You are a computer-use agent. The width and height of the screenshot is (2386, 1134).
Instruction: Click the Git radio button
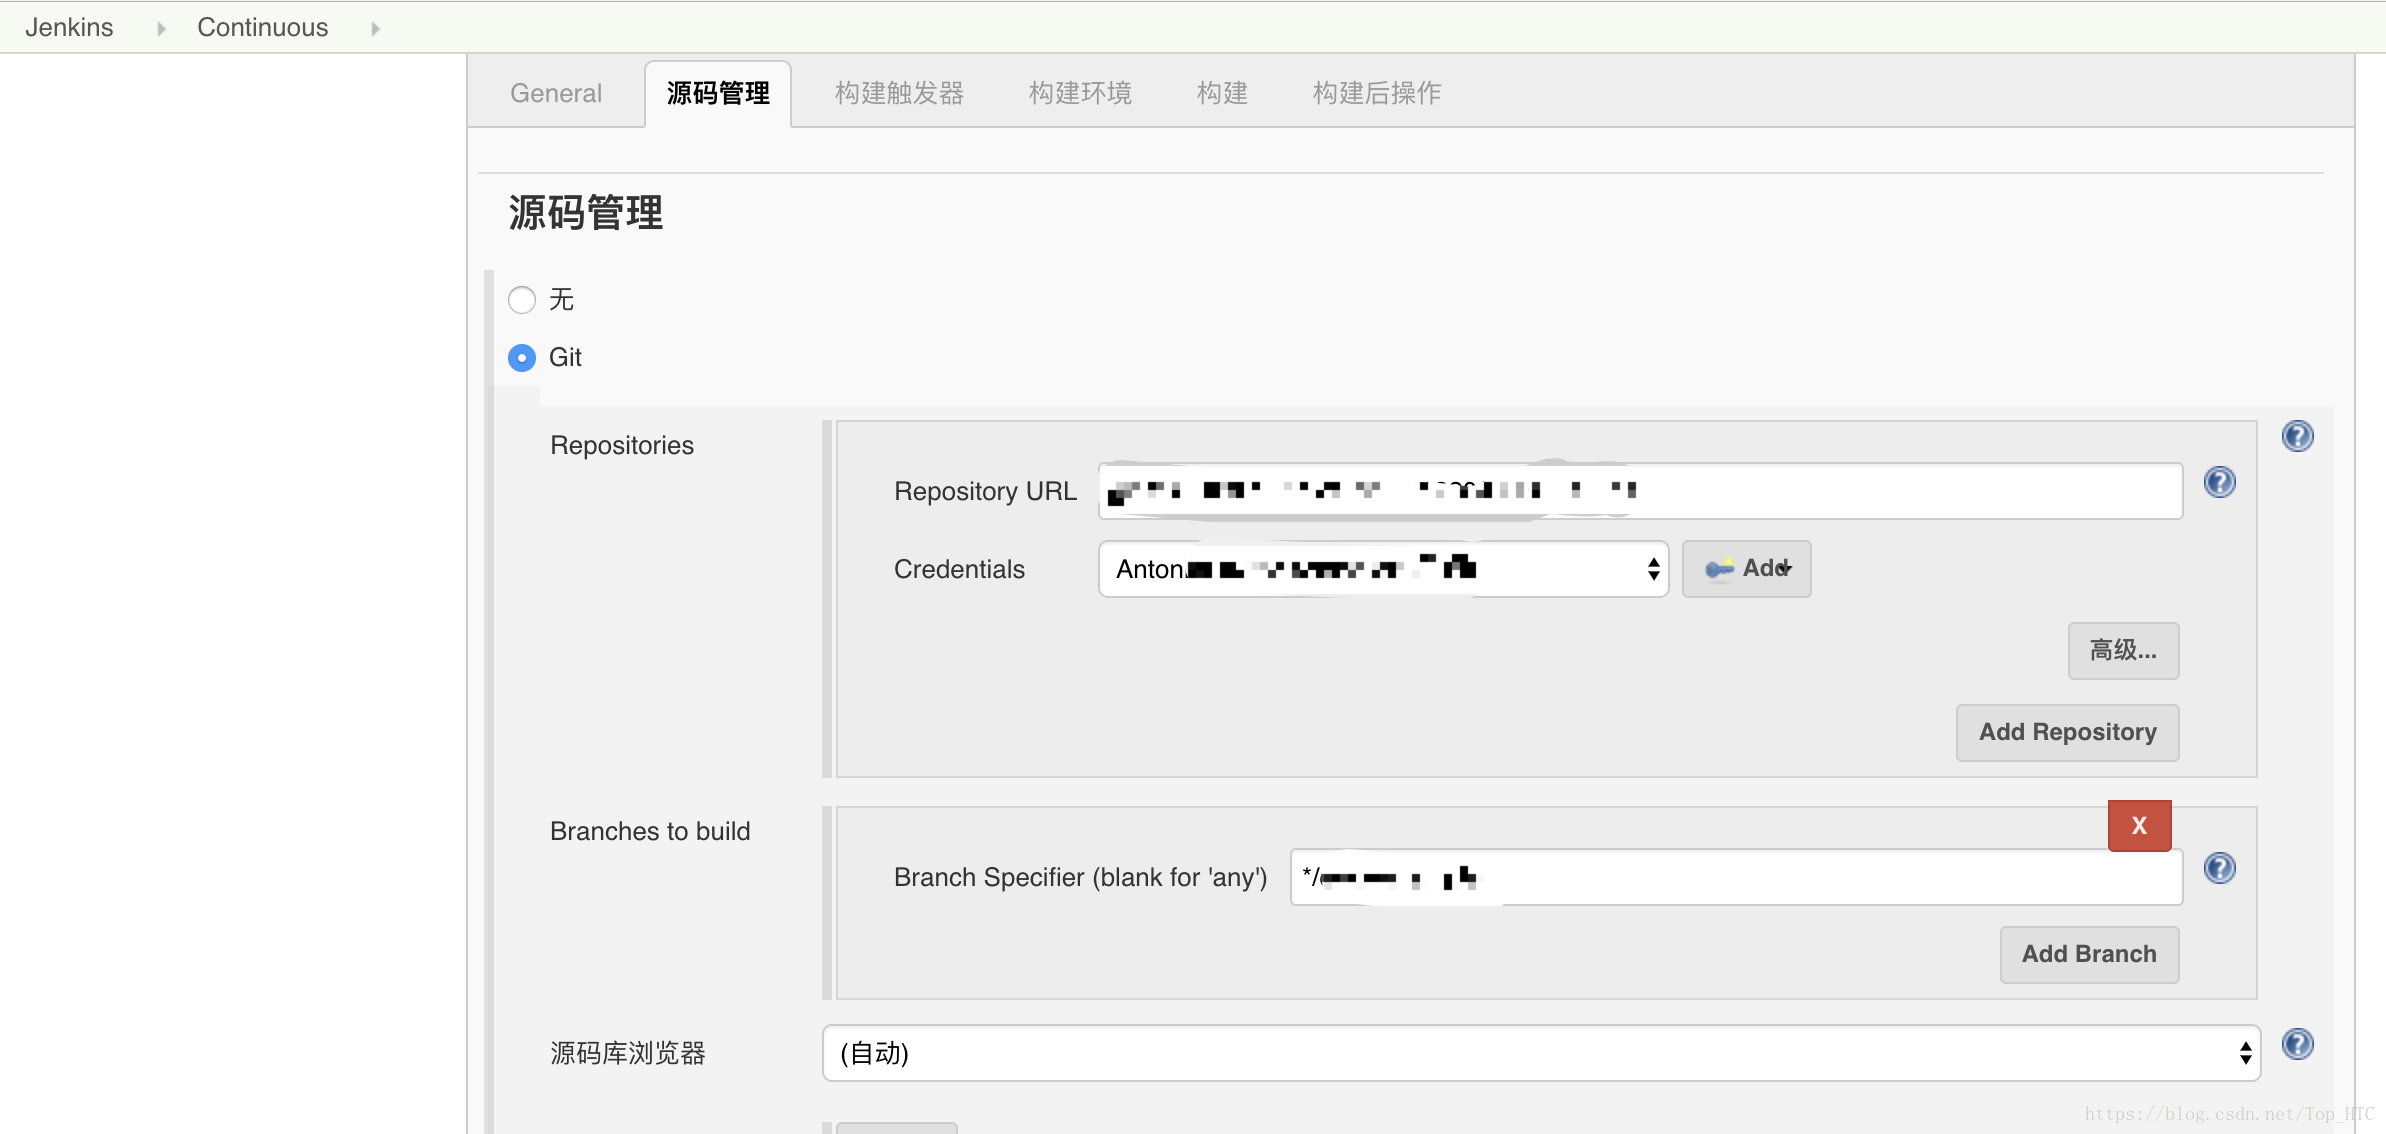click(x=522, y=356)
